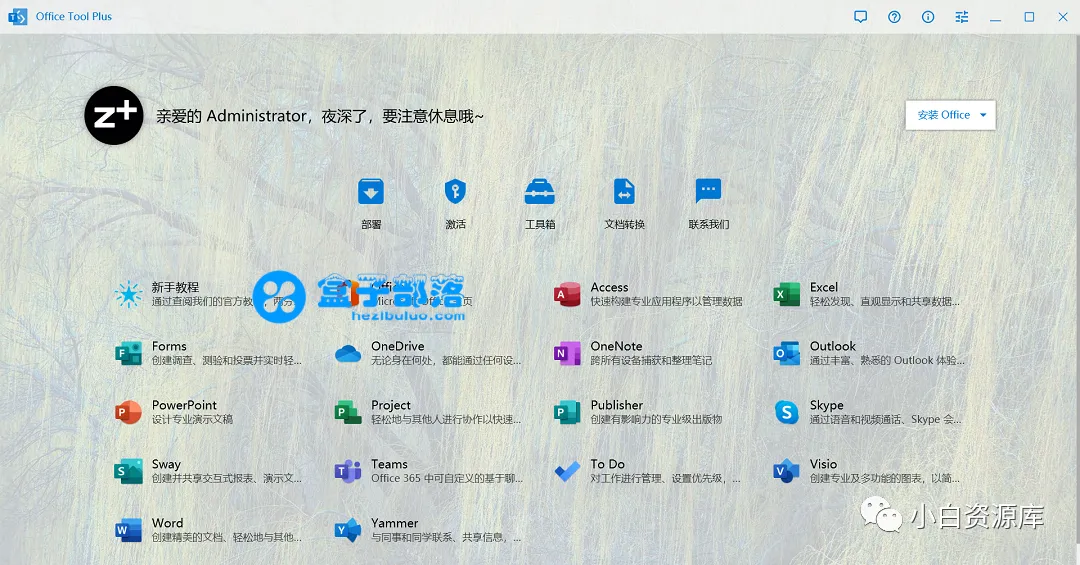Click the Forms app icon
Viewport: 1080px width, 565px height.
[128, 353]
